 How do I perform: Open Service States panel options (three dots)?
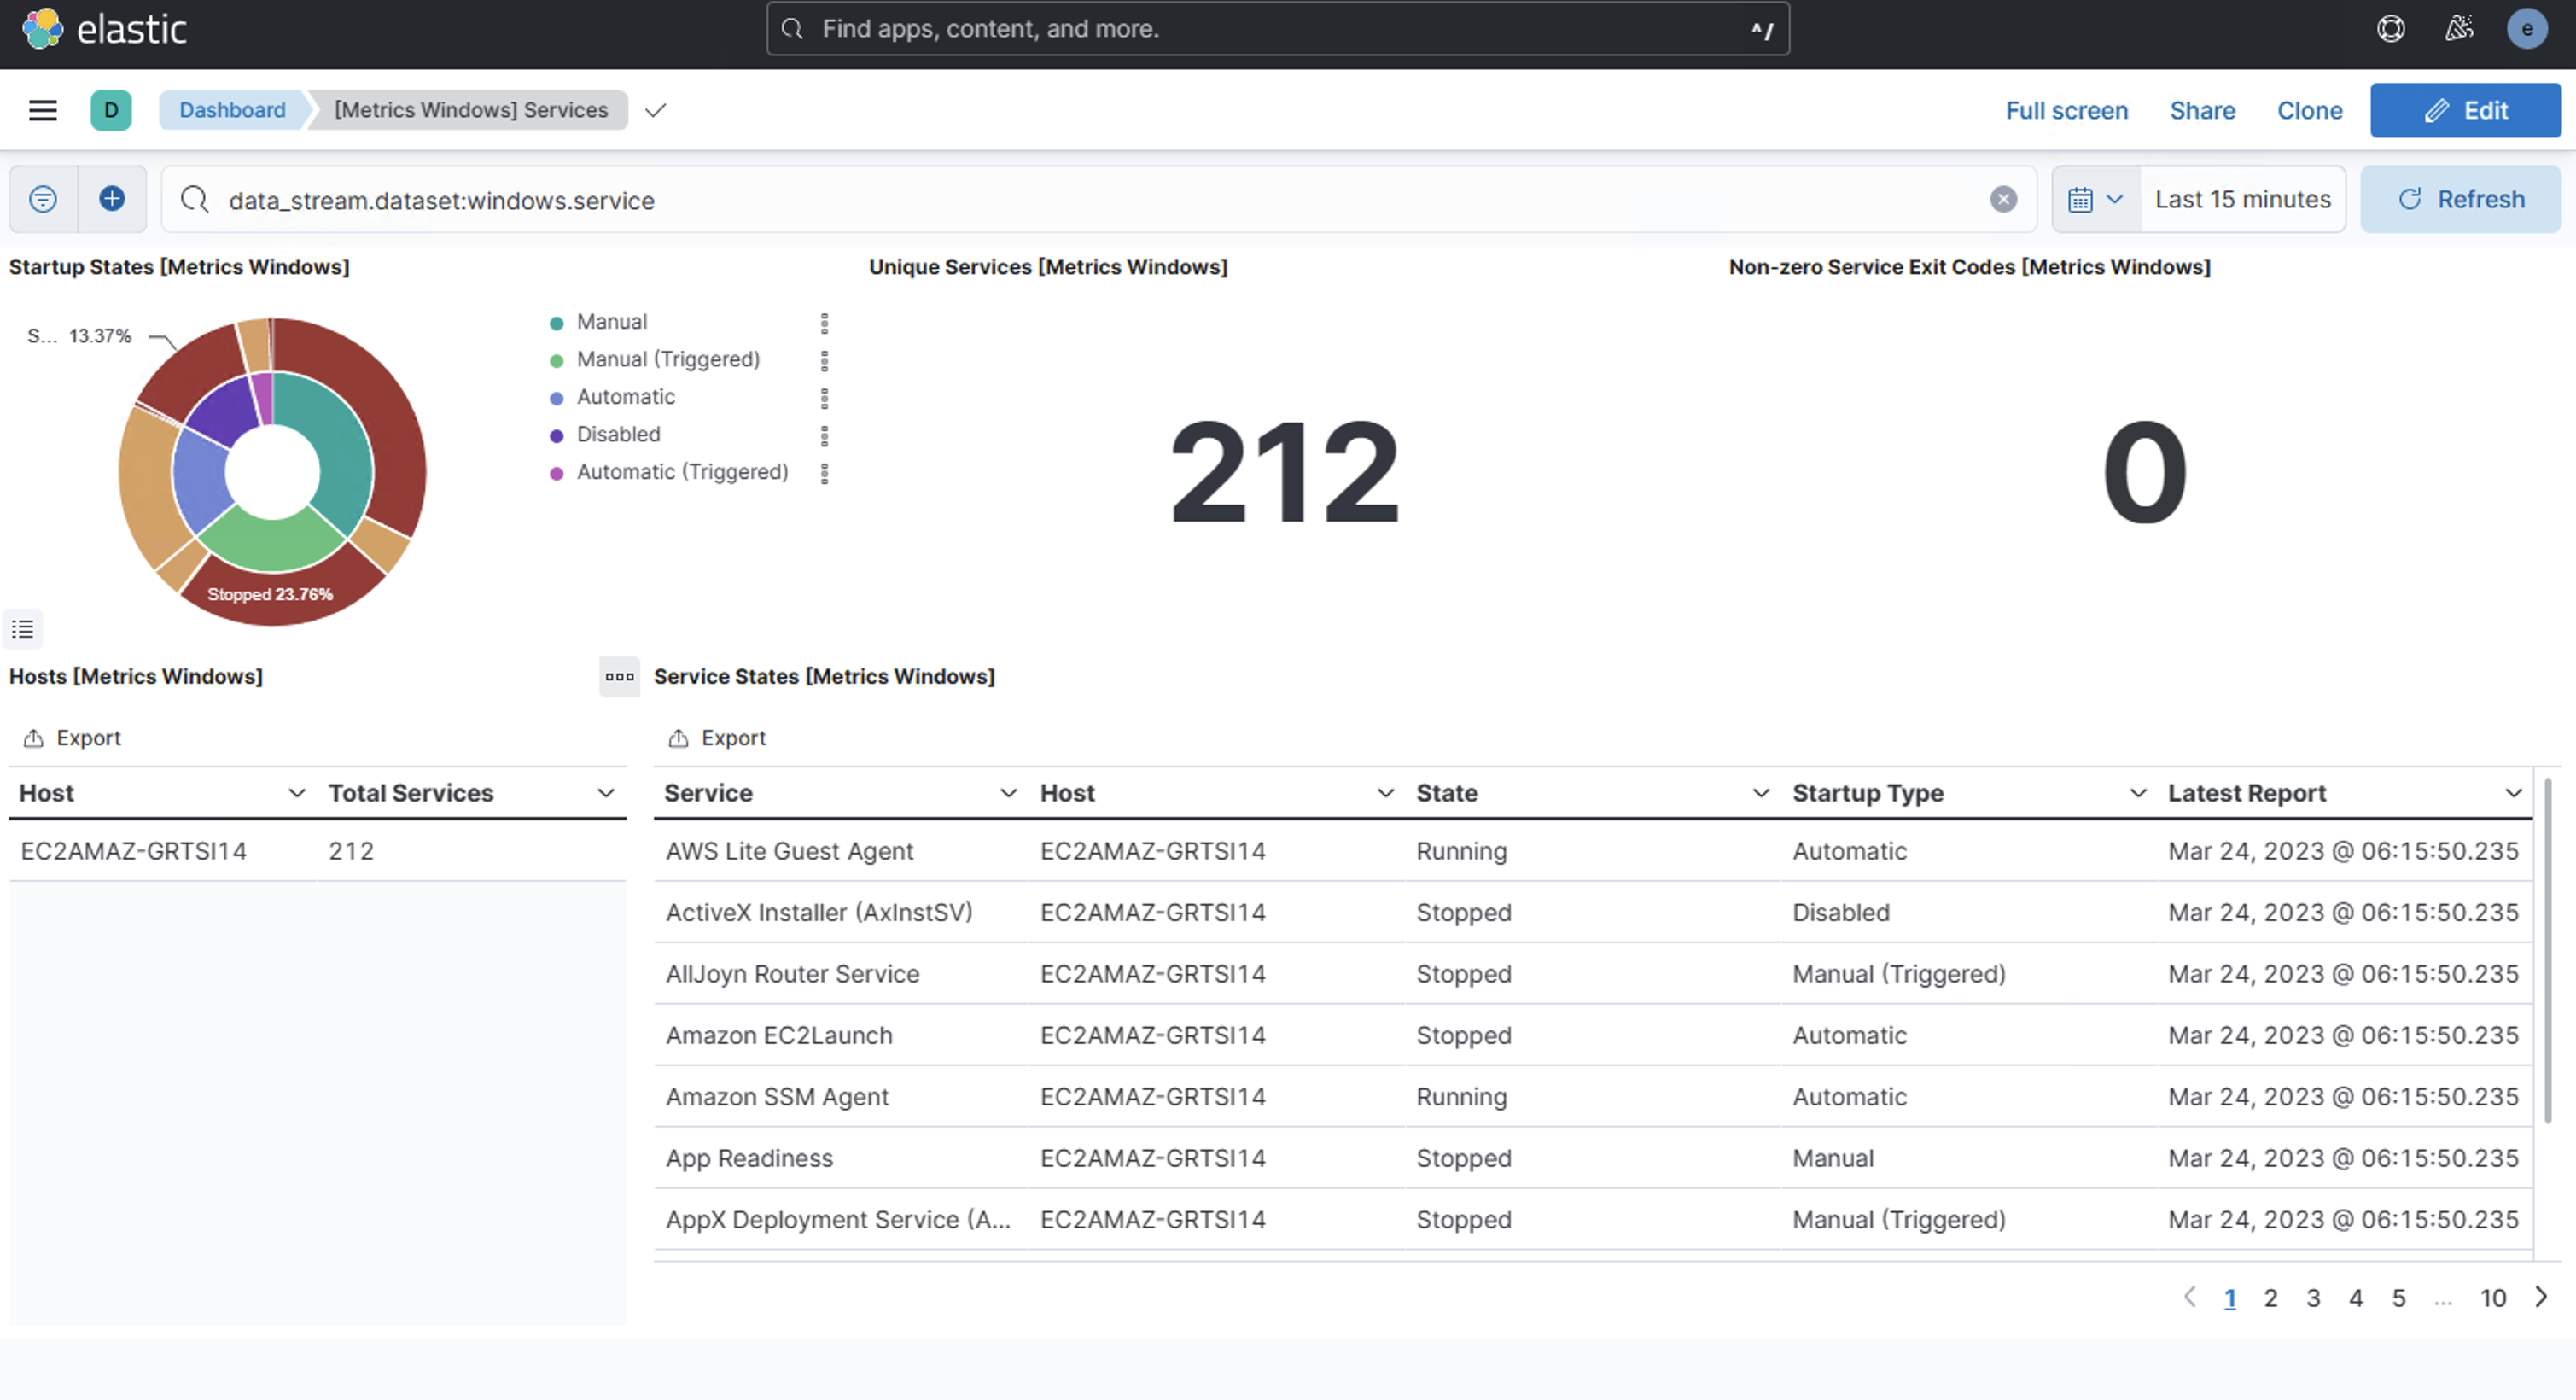(619, 677)
